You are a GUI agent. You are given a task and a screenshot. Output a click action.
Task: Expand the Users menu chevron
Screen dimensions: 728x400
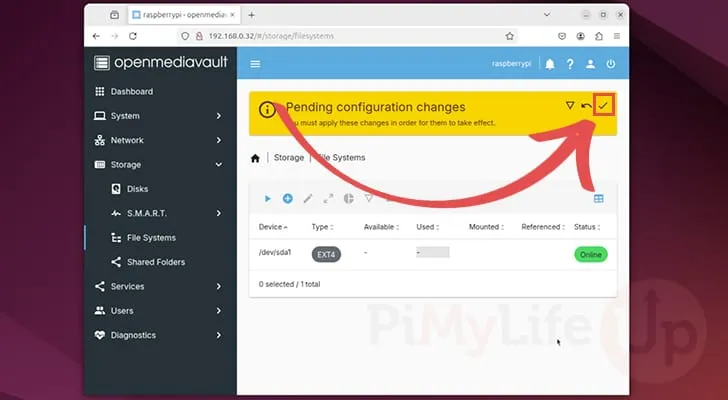pyautogui.click(x=219, y=311)
